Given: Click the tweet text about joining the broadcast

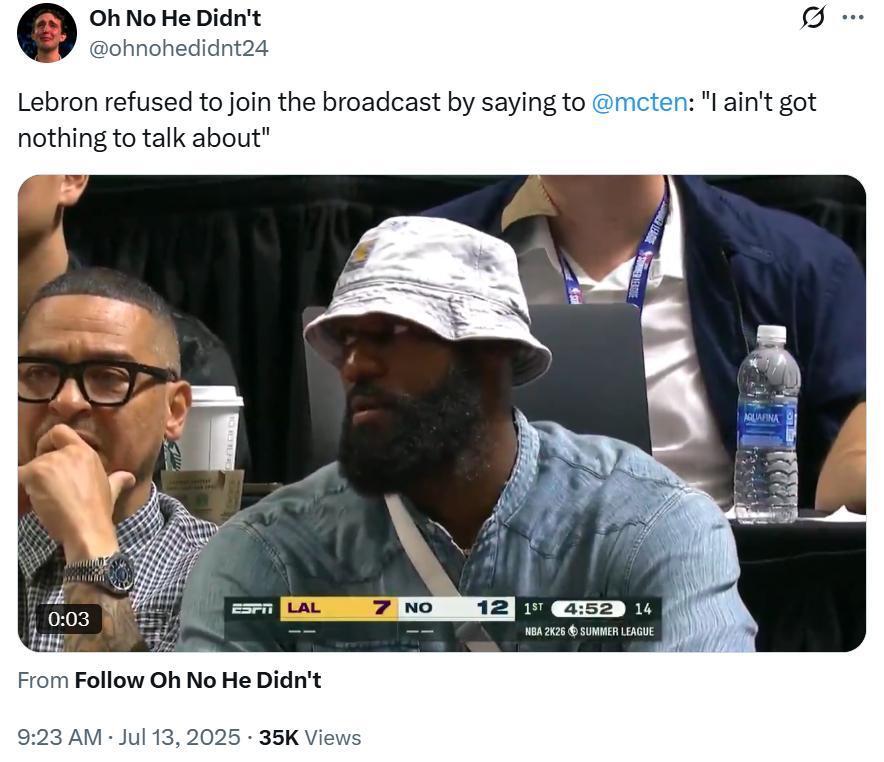Looking at the screenshot, I should (417, 120).
